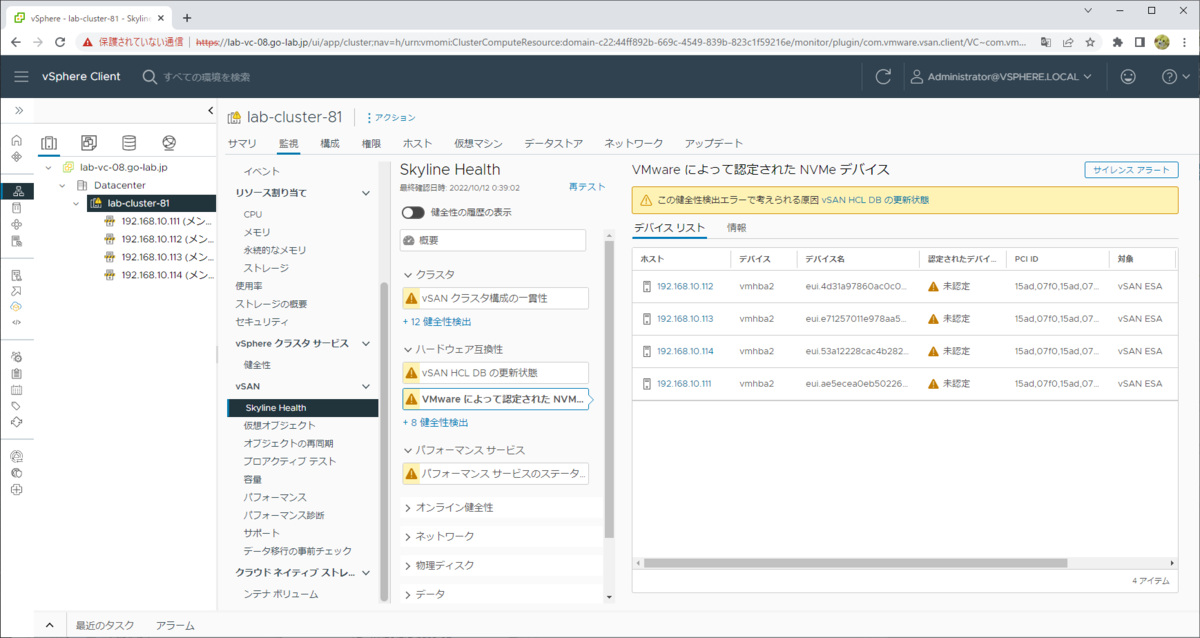Expand the icon sidebar with double chevron
The image size is (1200, 638).
click(18, 110)
